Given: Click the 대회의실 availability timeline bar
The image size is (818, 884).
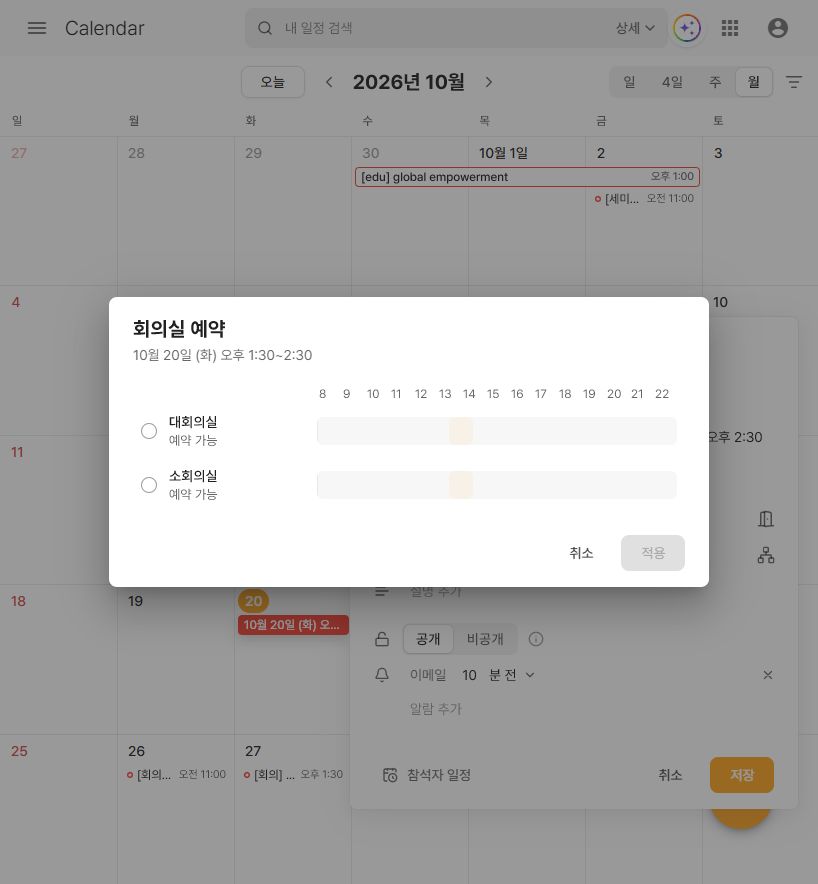Looking at the screenshot, I should (497, 431).
